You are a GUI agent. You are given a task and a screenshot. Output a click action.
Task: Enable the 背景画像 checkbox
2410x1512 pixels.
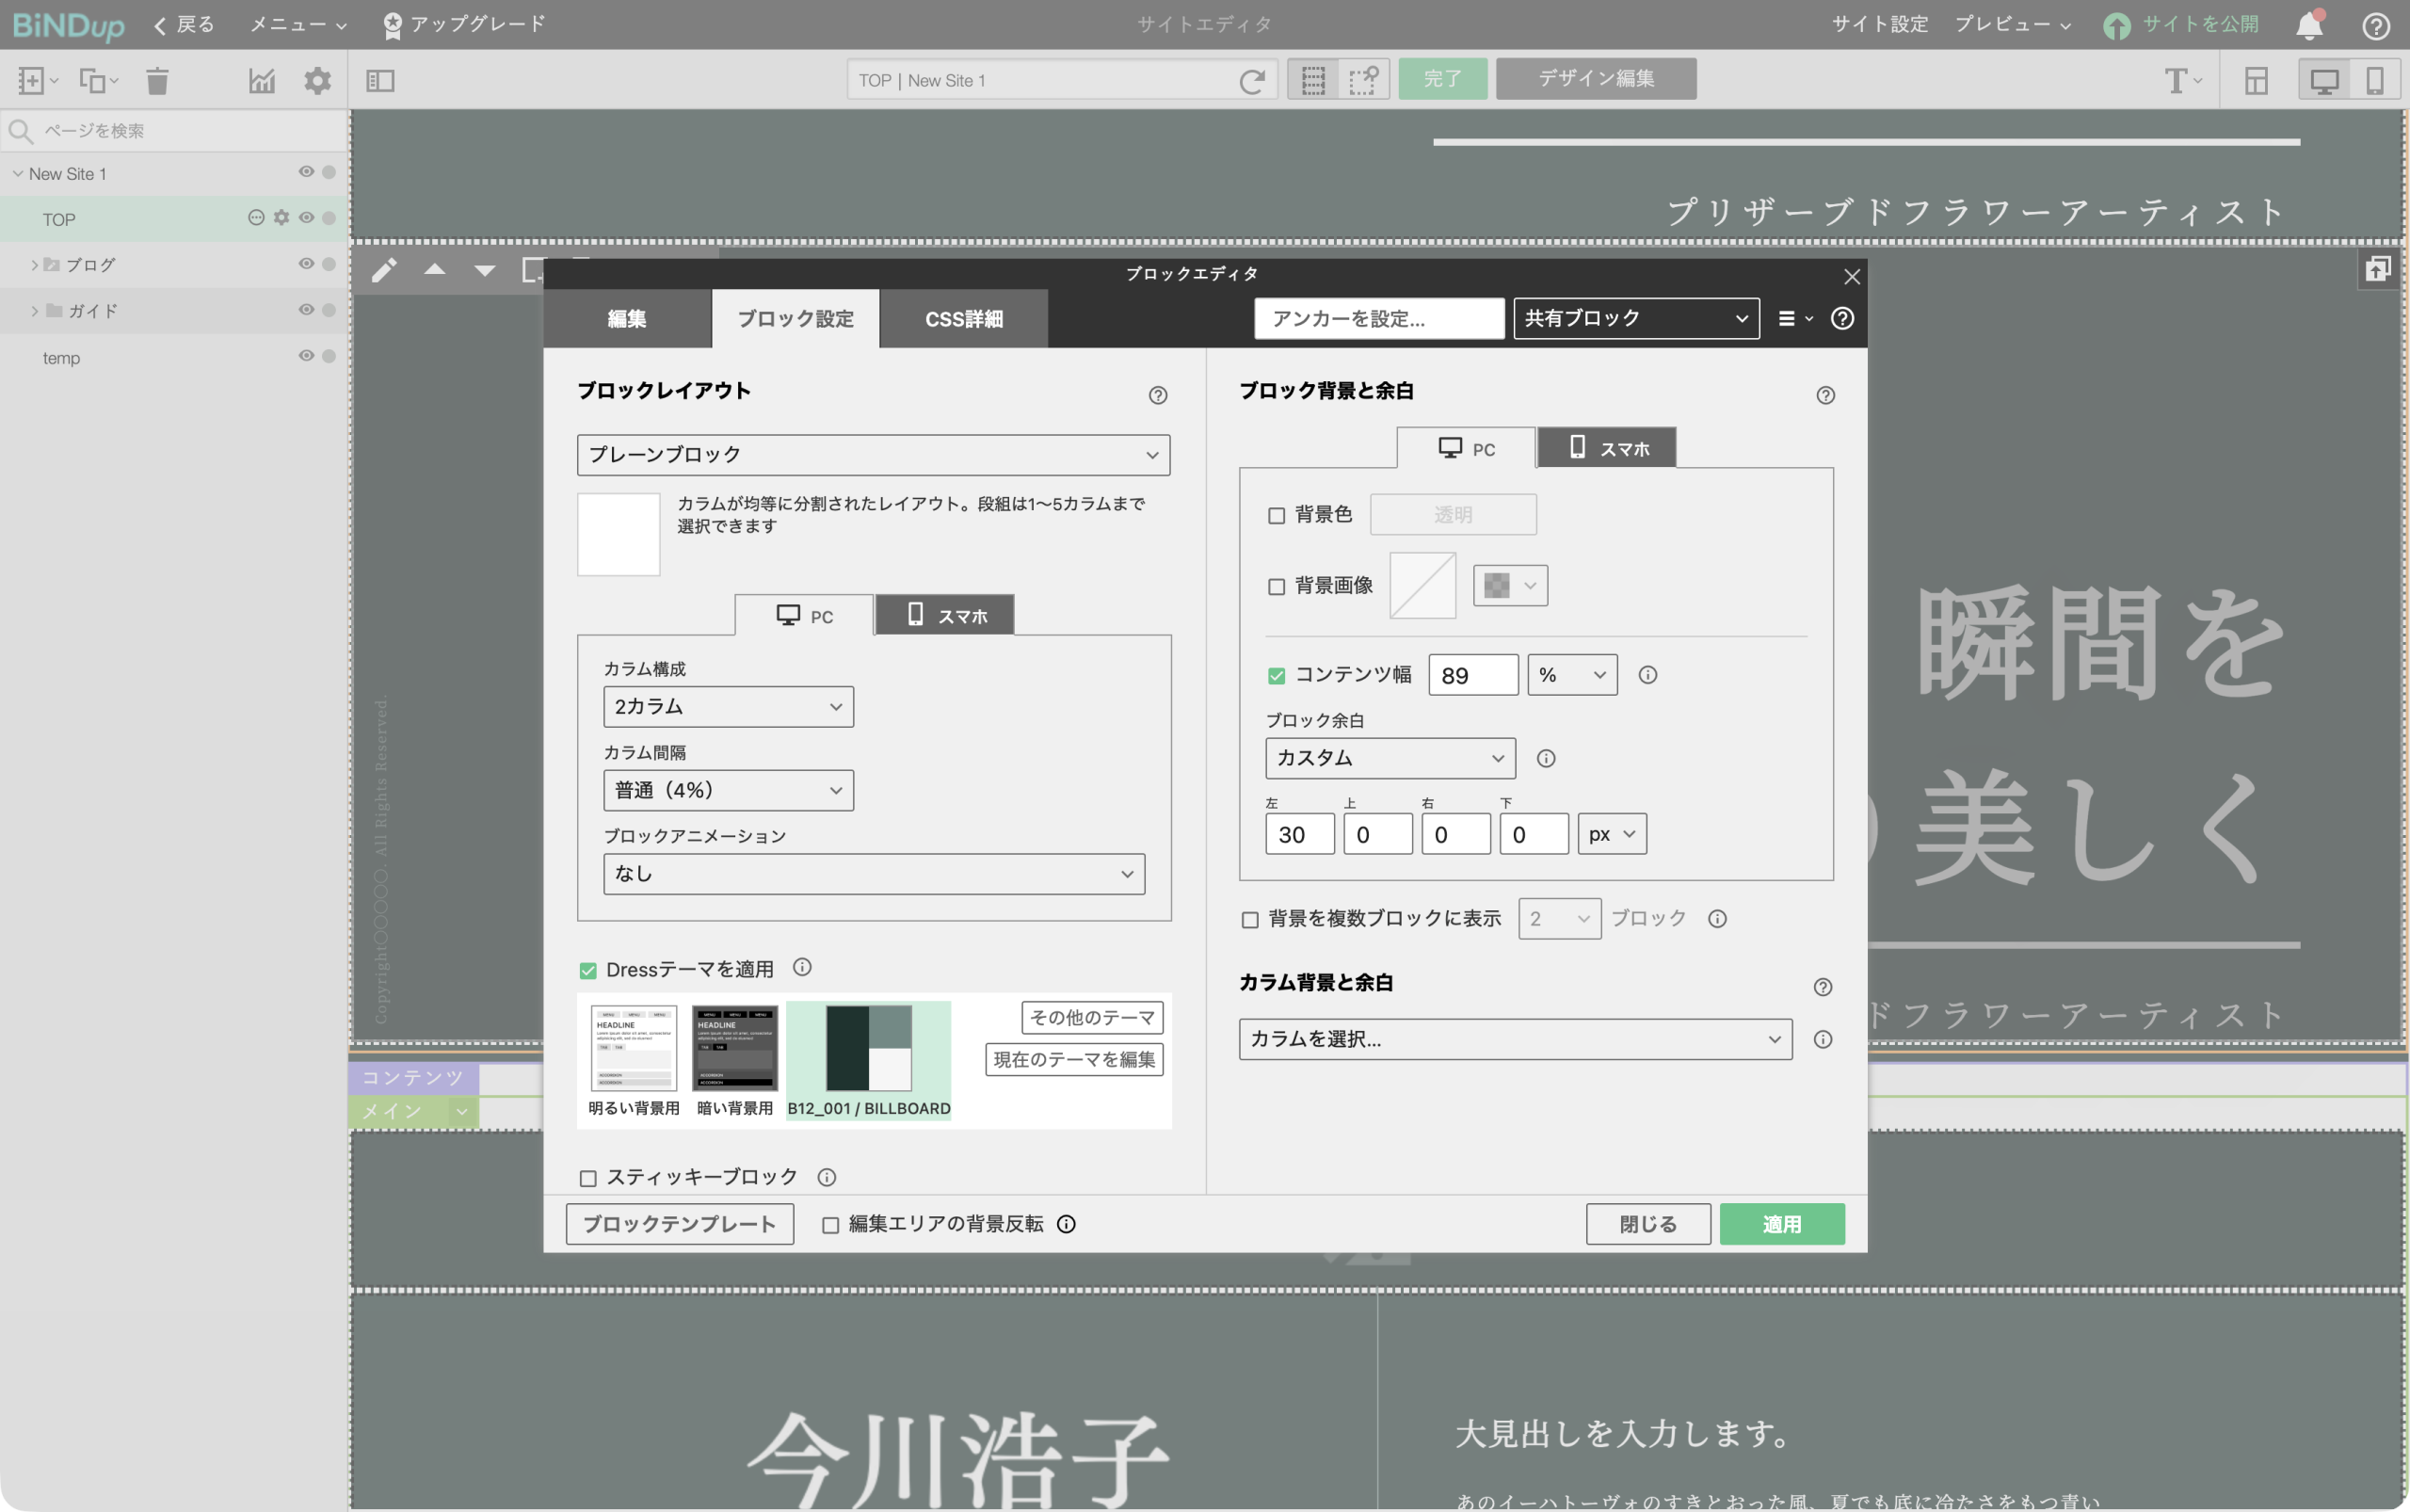pos(1276,587)
